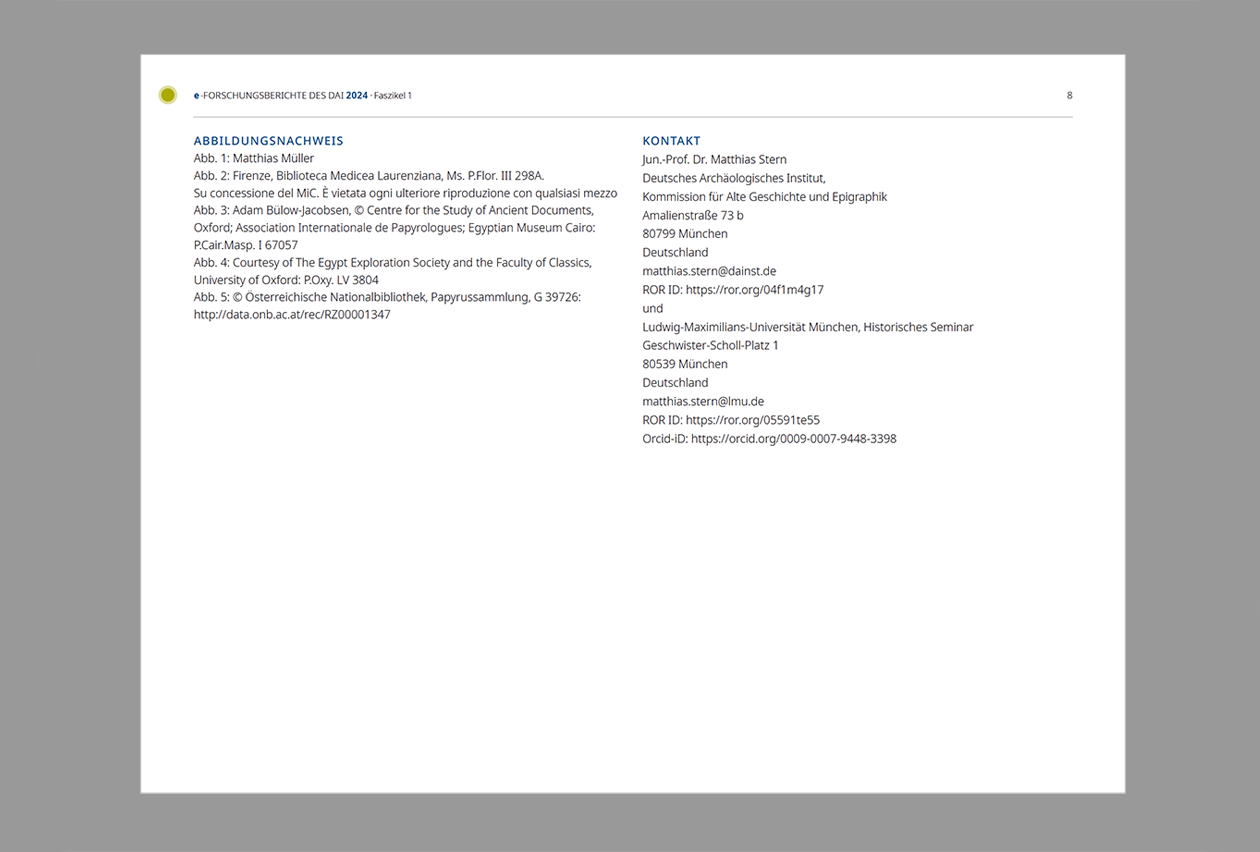
Task: Select the Abb. 1: Matthias Müller credit line
Action: [x=253, y=158]
